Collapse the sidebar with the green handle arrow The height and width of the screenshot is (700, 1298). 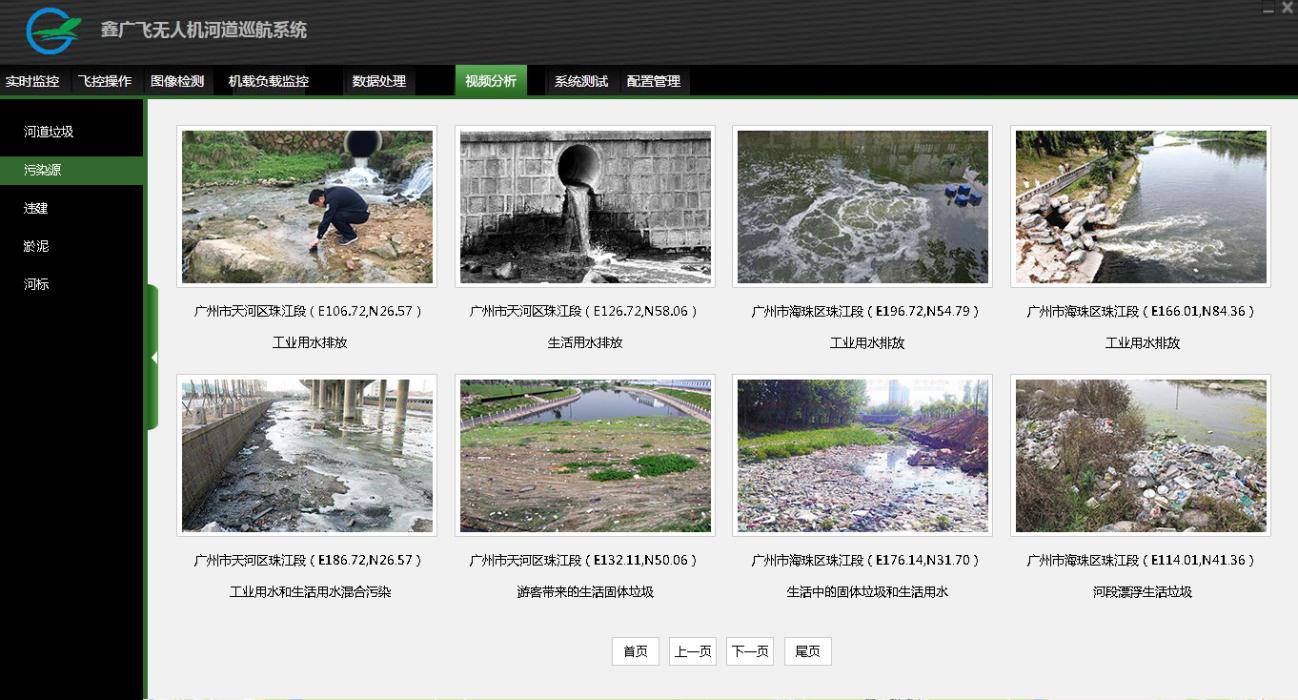coord(153,357)
